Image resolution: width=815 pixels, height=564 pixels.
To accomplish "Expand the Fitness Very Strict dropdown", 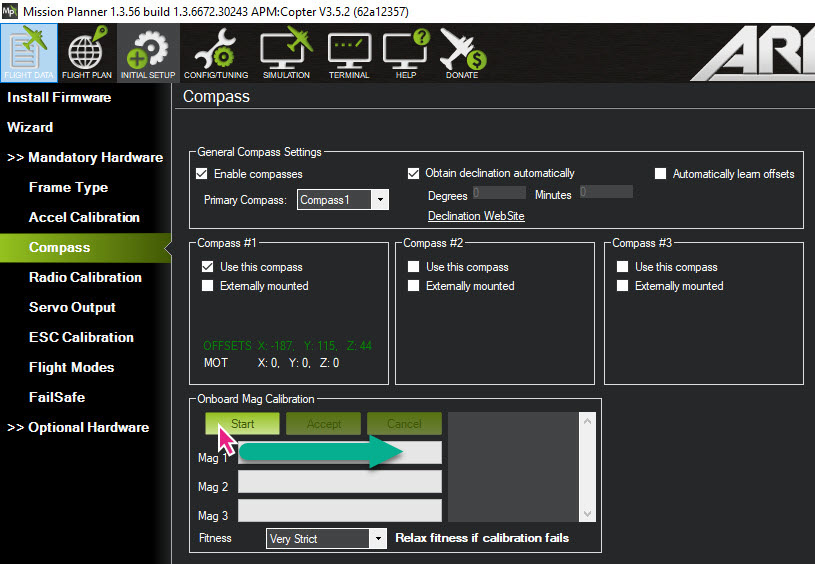I will click(x=377, y=539).
